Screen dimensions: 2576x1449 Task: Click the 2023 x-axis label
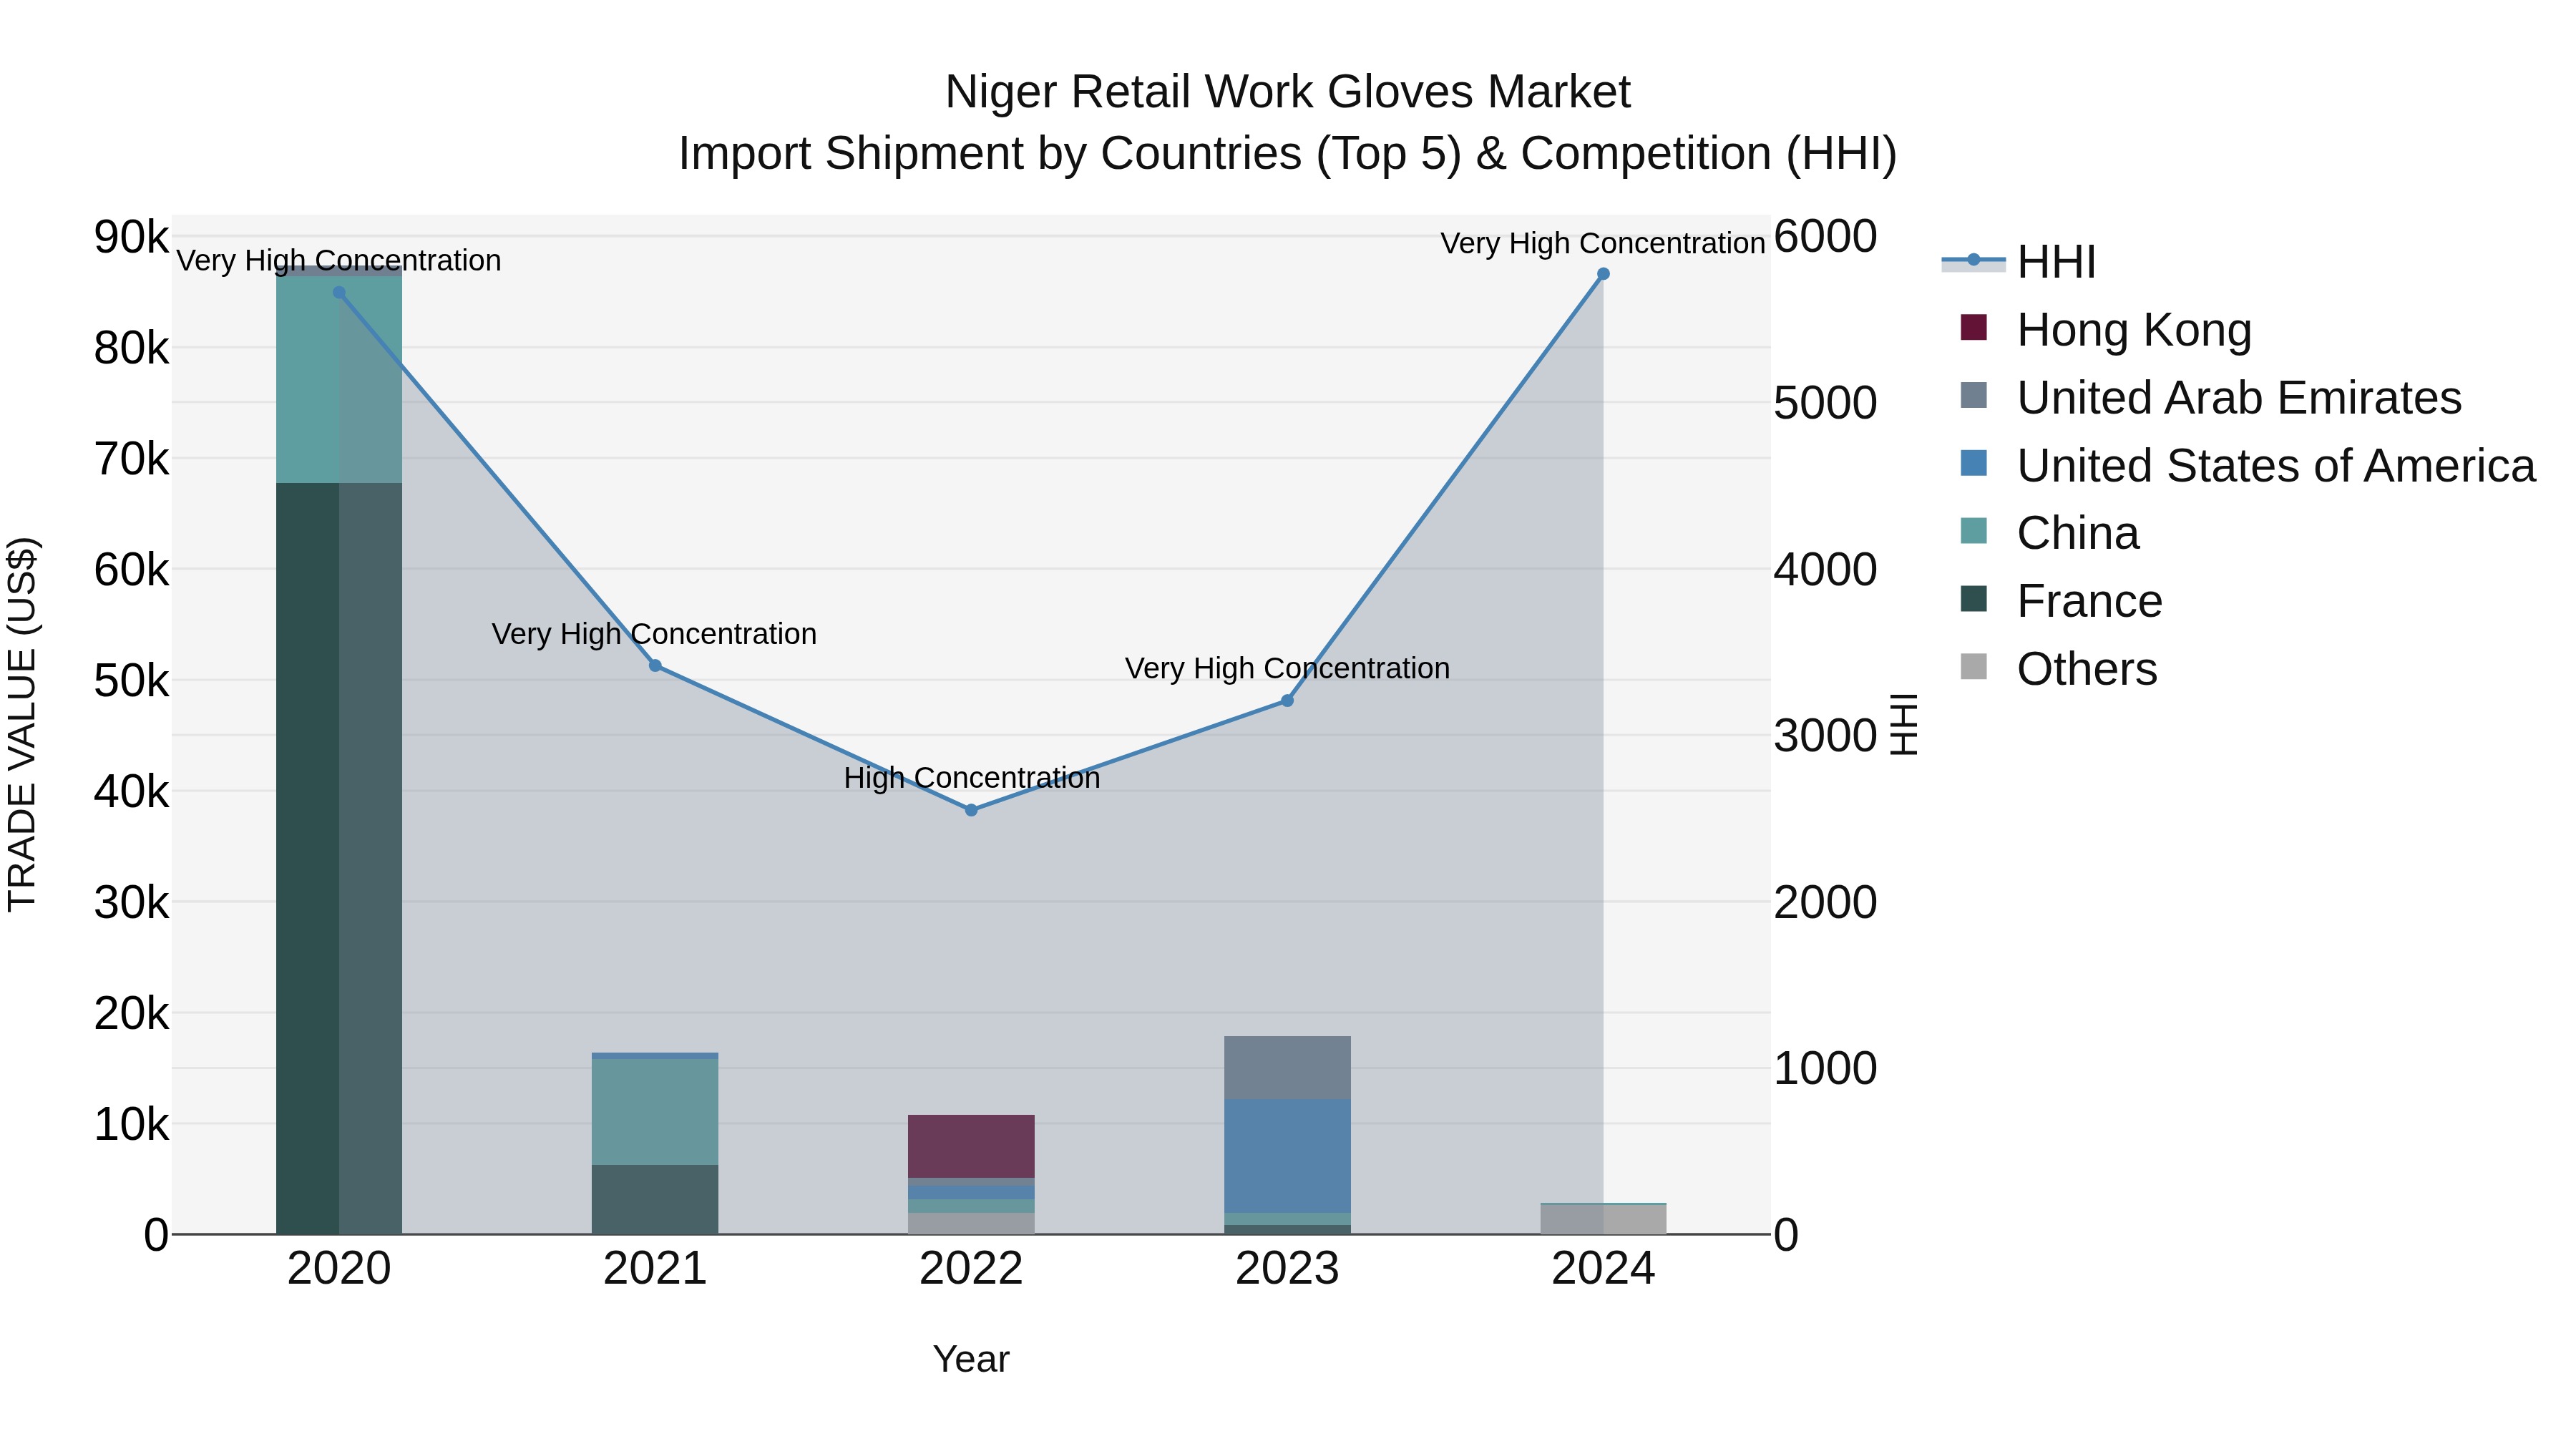[1287, 1269]
